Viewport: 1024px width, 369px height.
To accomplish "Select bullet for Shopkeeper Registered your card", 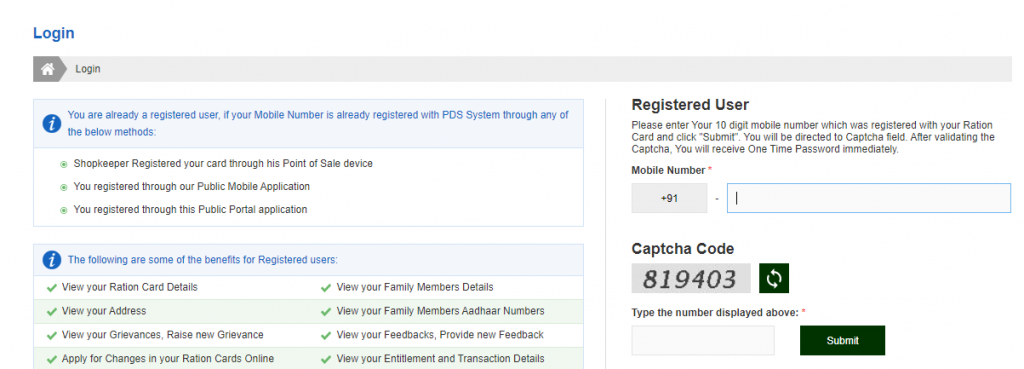I will (64, 164).
